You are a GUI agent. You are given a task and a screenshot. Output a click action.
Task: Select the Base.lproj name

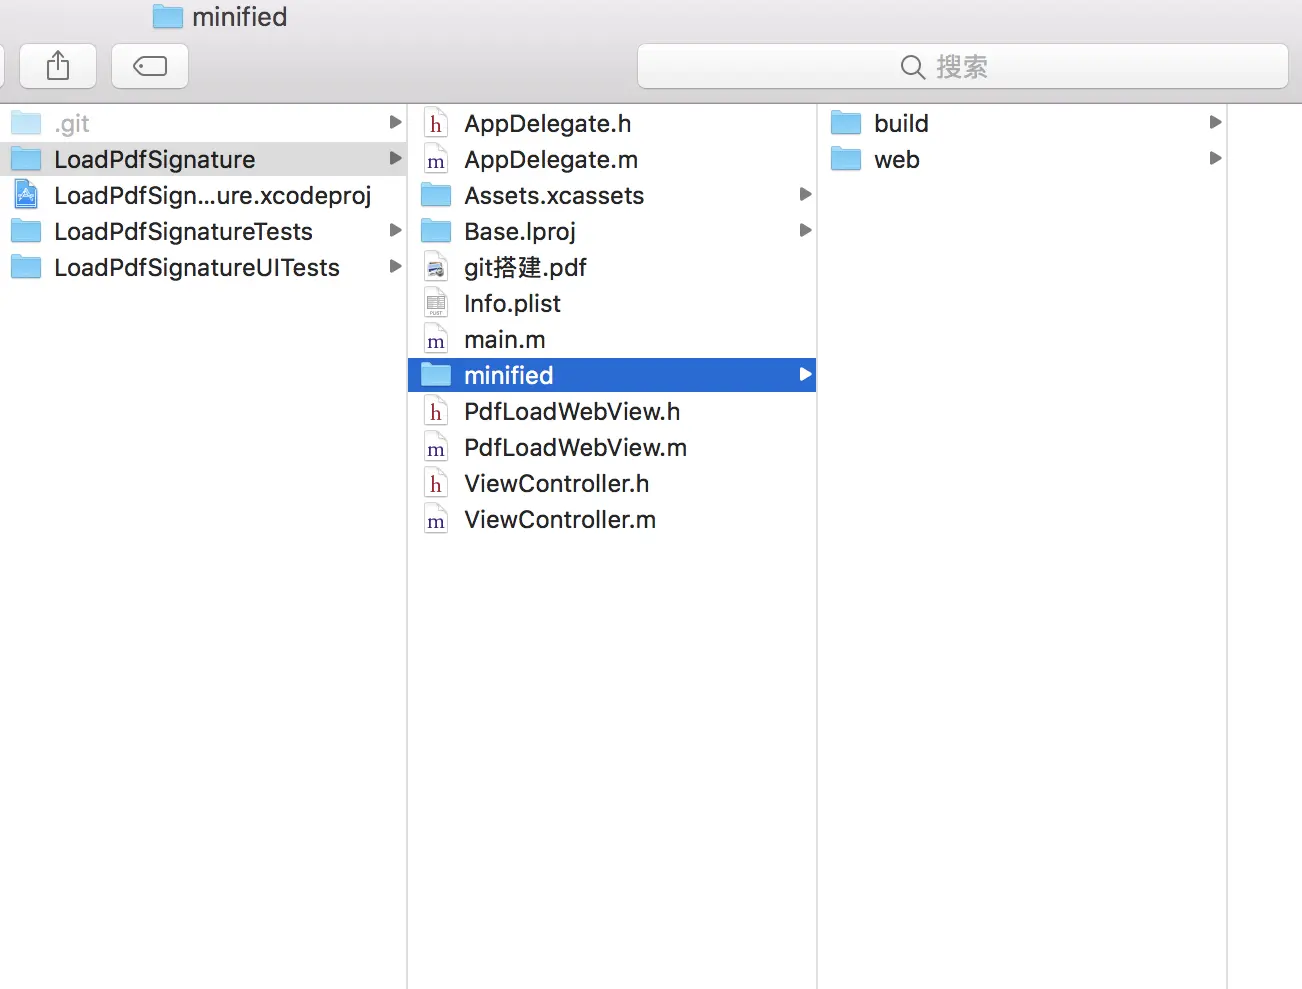[x=520, y=232]
